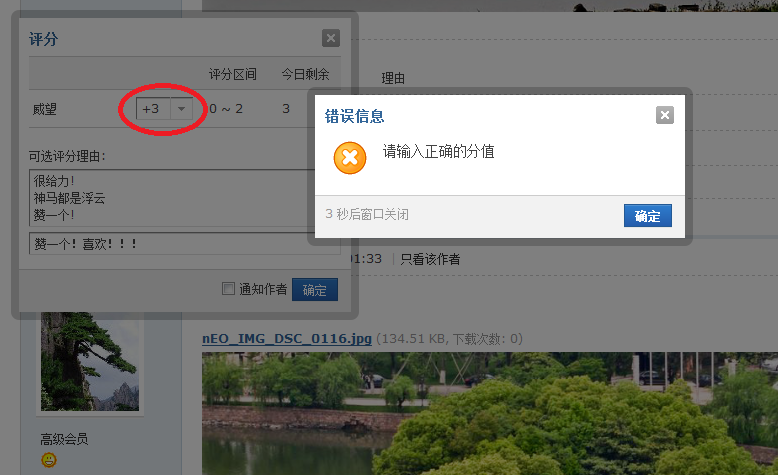Image resolution: width=780 pixels, height=475 pixels.
Task: Click the 威望 score field showing +3
Action: coord(153,108)
